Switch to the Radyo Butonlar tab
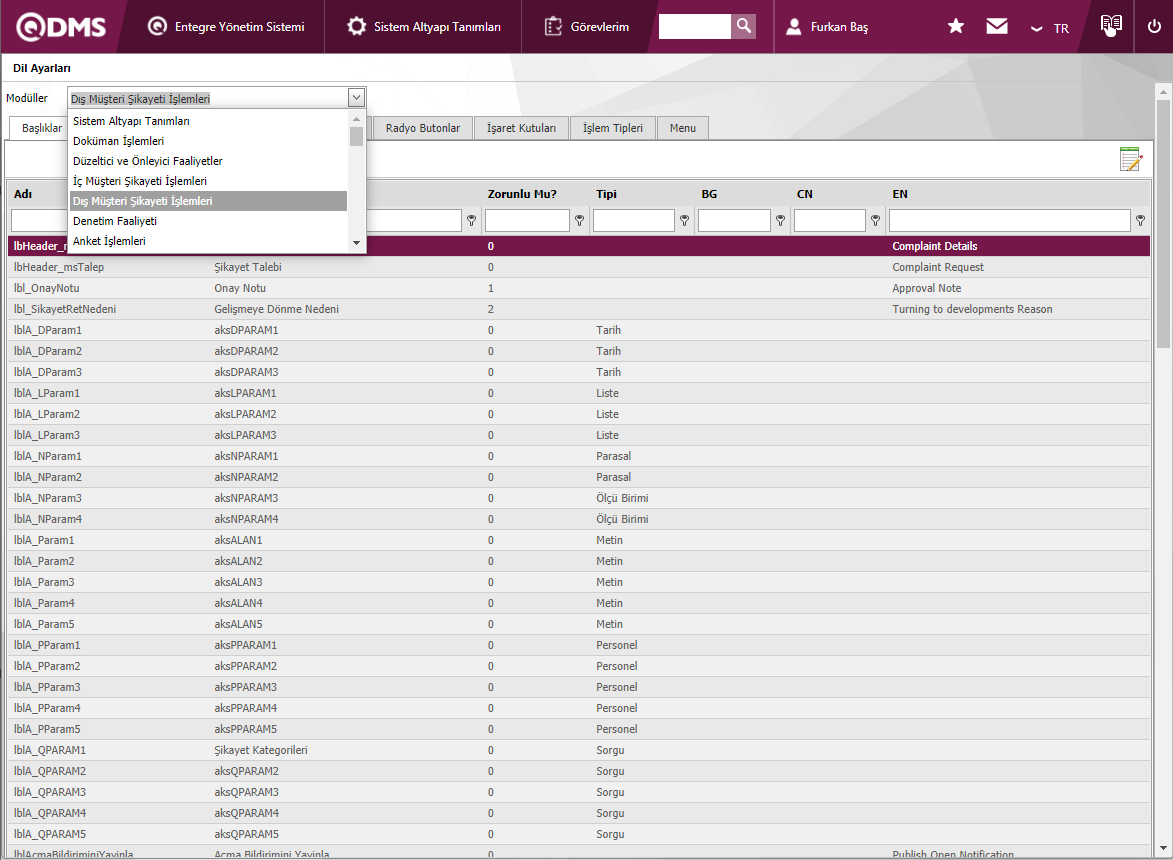1173x860 pixels. click(422, 128)
